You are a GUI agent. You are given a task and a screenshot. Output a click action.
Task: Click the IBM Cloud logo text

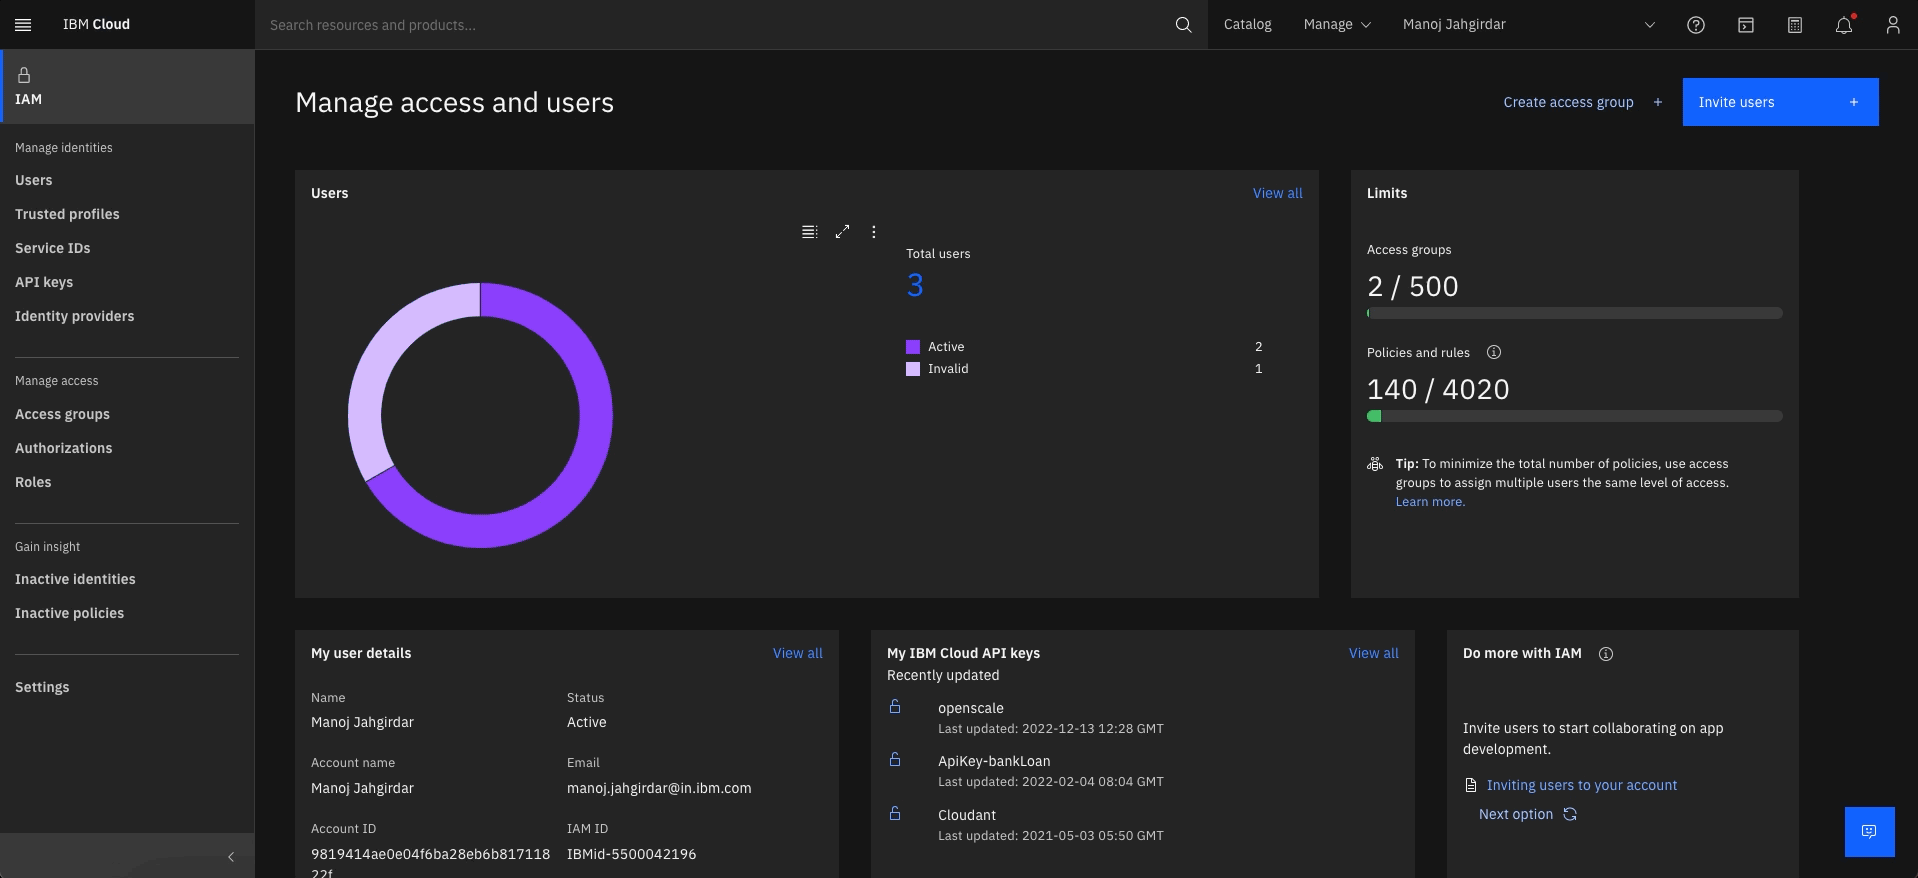(x=96, y=24)
